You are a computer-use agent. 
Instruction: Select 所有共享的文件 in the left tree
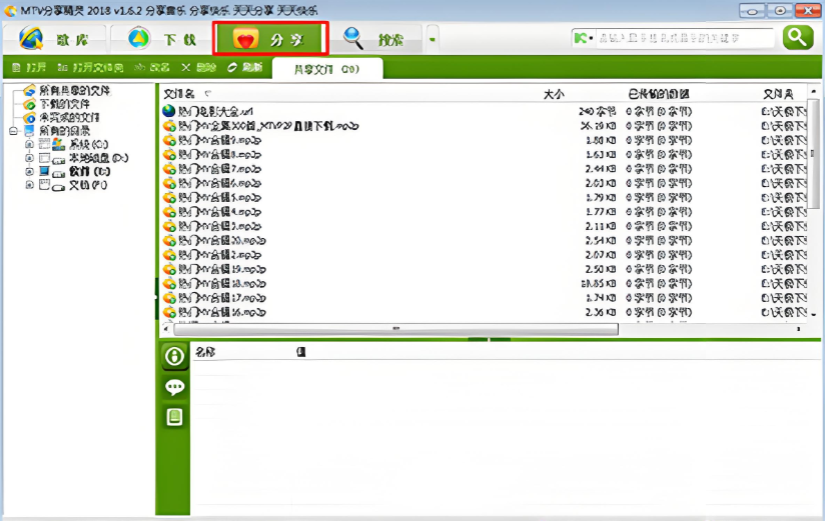pos(74,91)
